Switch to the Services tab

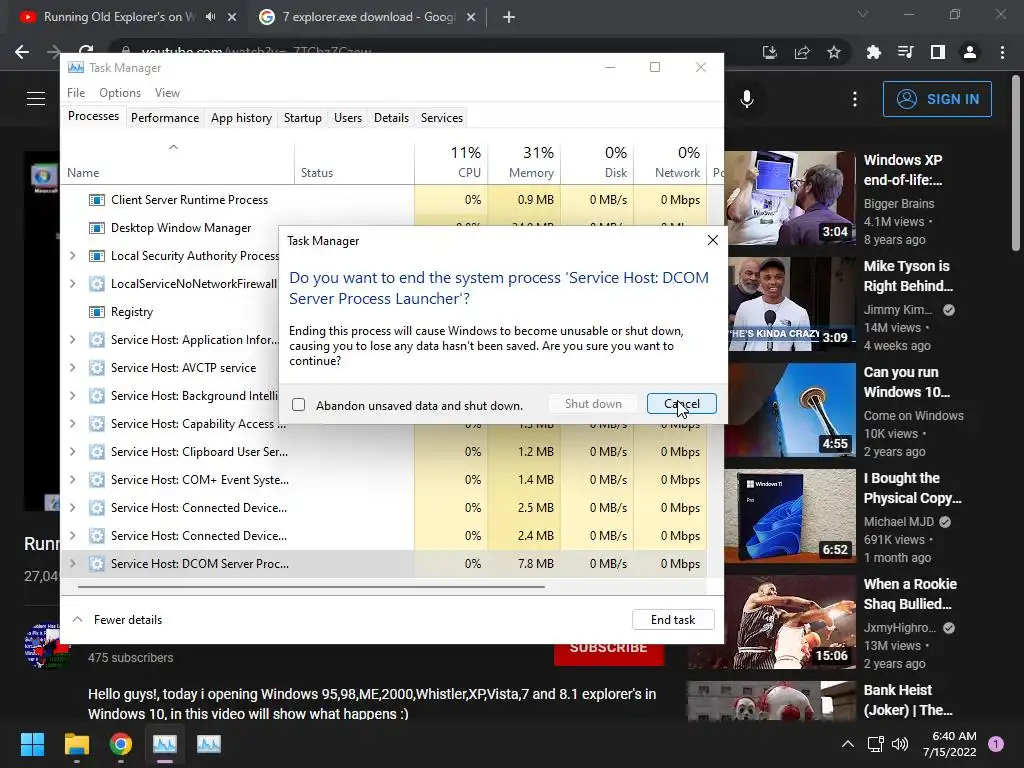[441, 118]
